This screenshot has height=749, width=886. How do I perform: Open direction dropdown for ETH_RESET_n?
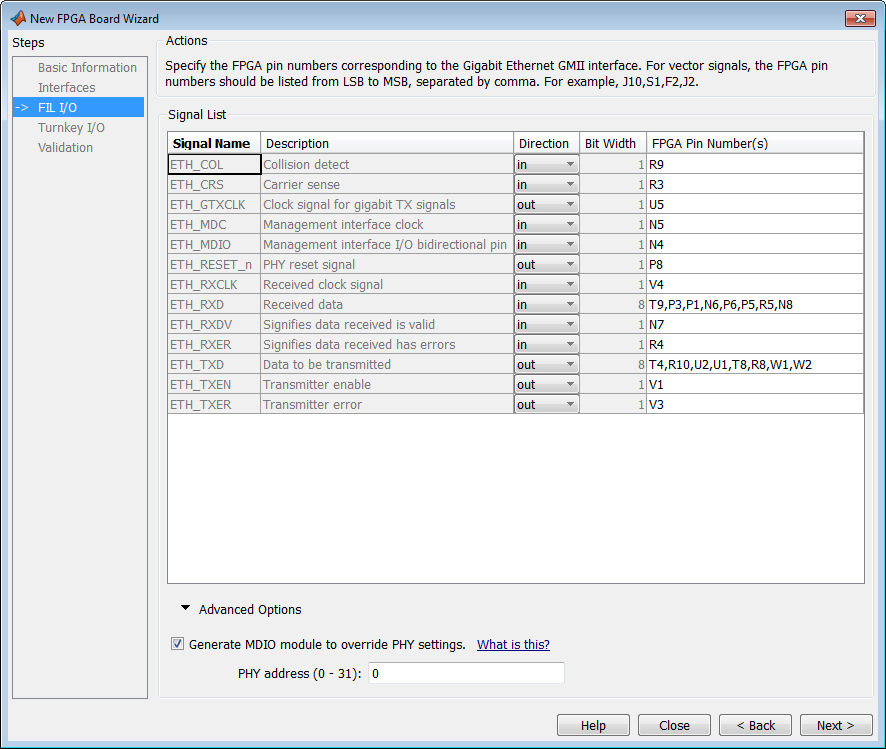(x=546, y=264)
